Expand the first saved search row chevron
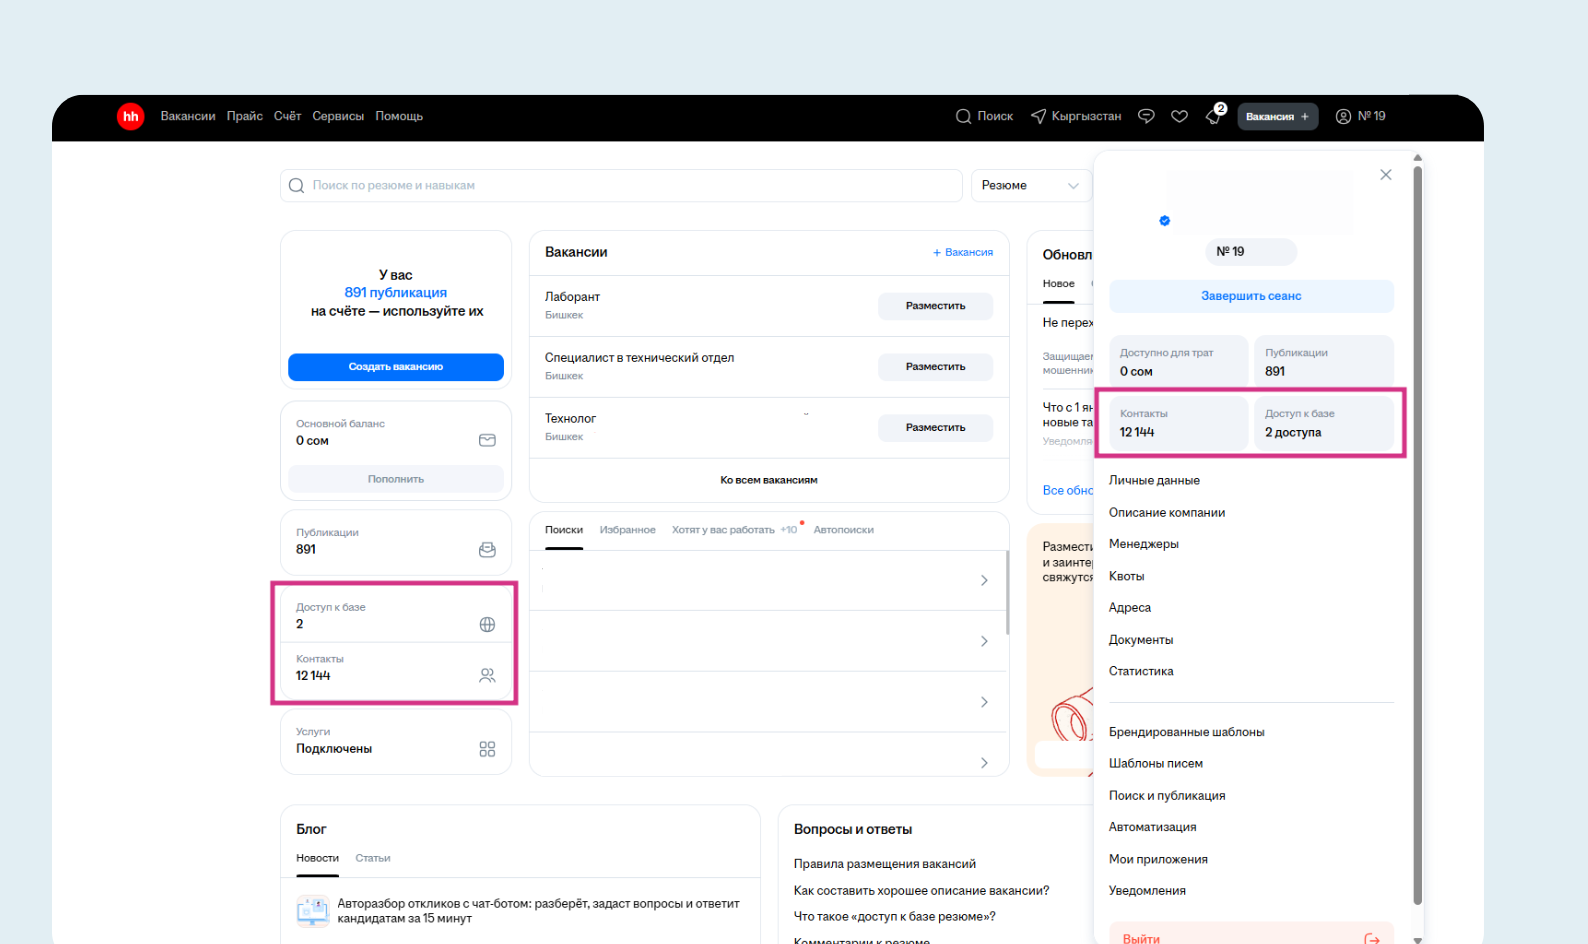 pos(984,580)
